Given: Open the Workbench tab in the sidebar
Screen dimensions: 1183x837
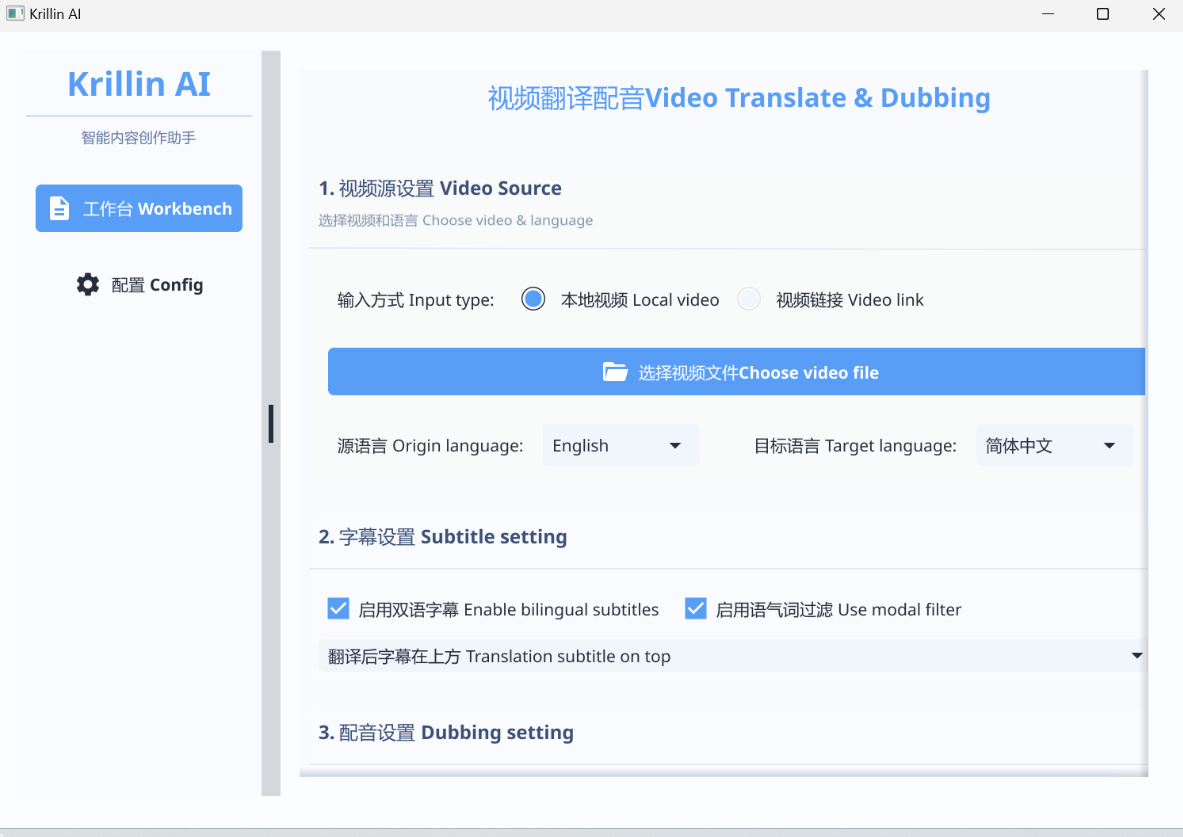Looking at the screenshot, I should click(139, 208).
